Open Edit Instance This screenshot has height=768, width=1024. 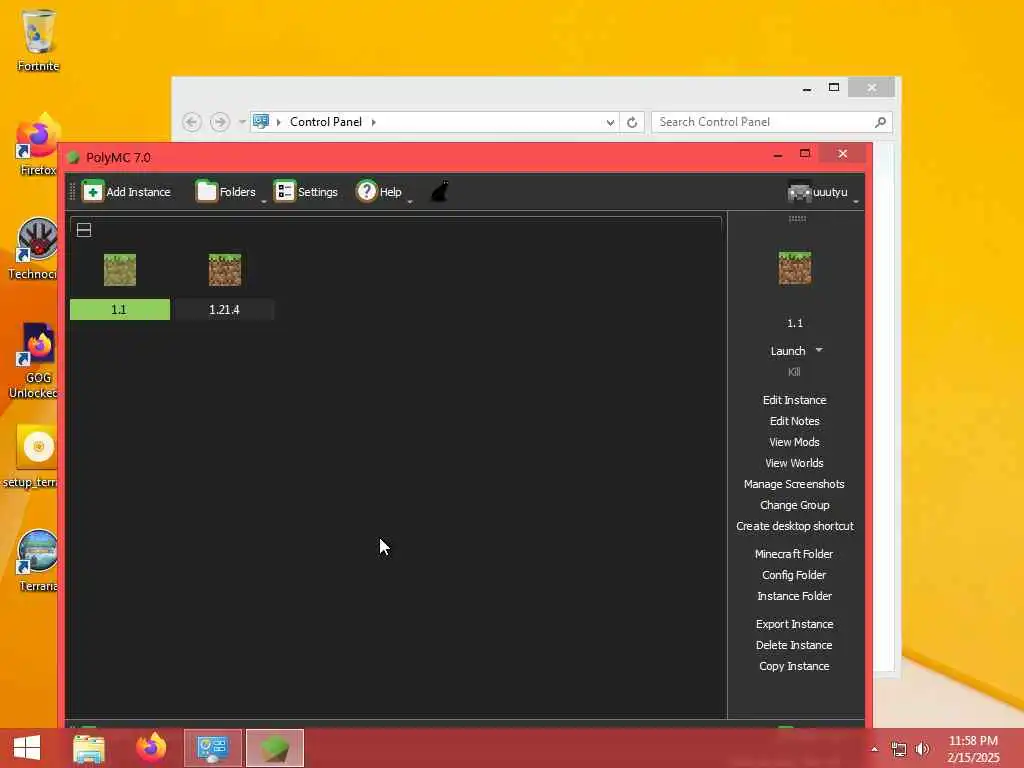pyautogui.click(x=795, y=400)
